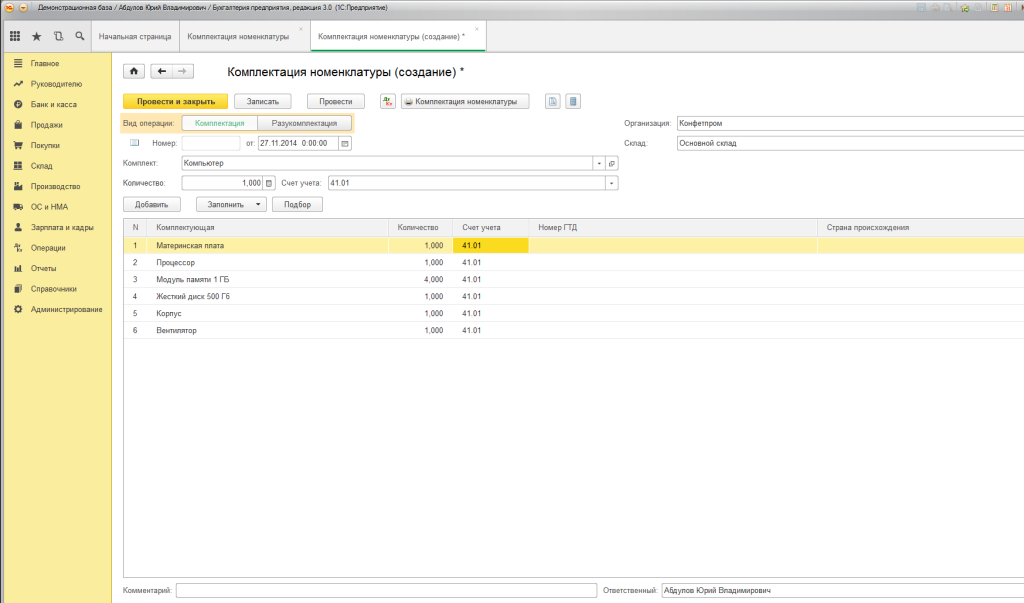1024x603 pixels.
Task: Click the Ответственный field
Action: tap(842, 591)
